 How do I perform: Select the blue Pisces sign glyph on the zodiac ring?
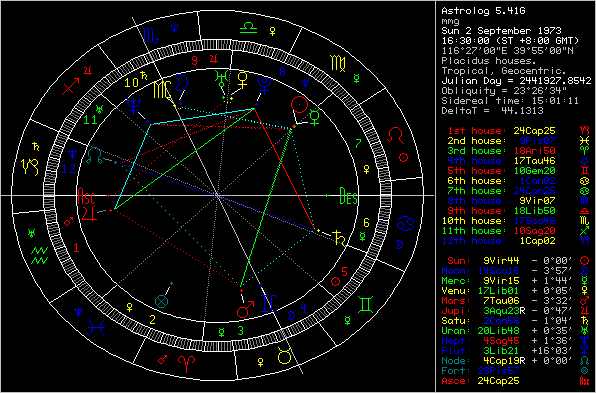point(96,327)
